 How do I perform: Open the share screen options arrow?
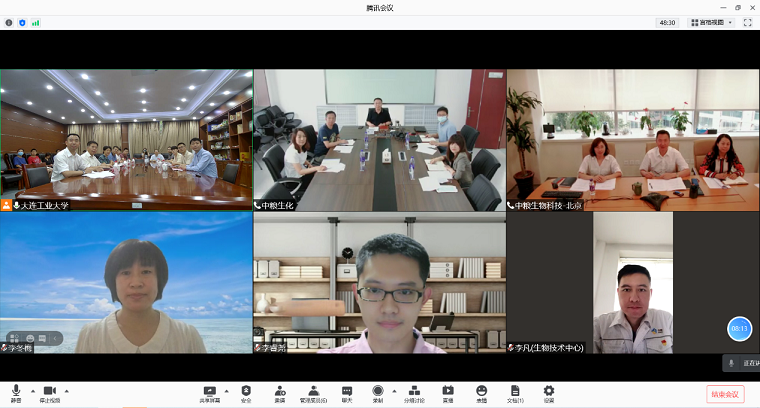[226, 390]
